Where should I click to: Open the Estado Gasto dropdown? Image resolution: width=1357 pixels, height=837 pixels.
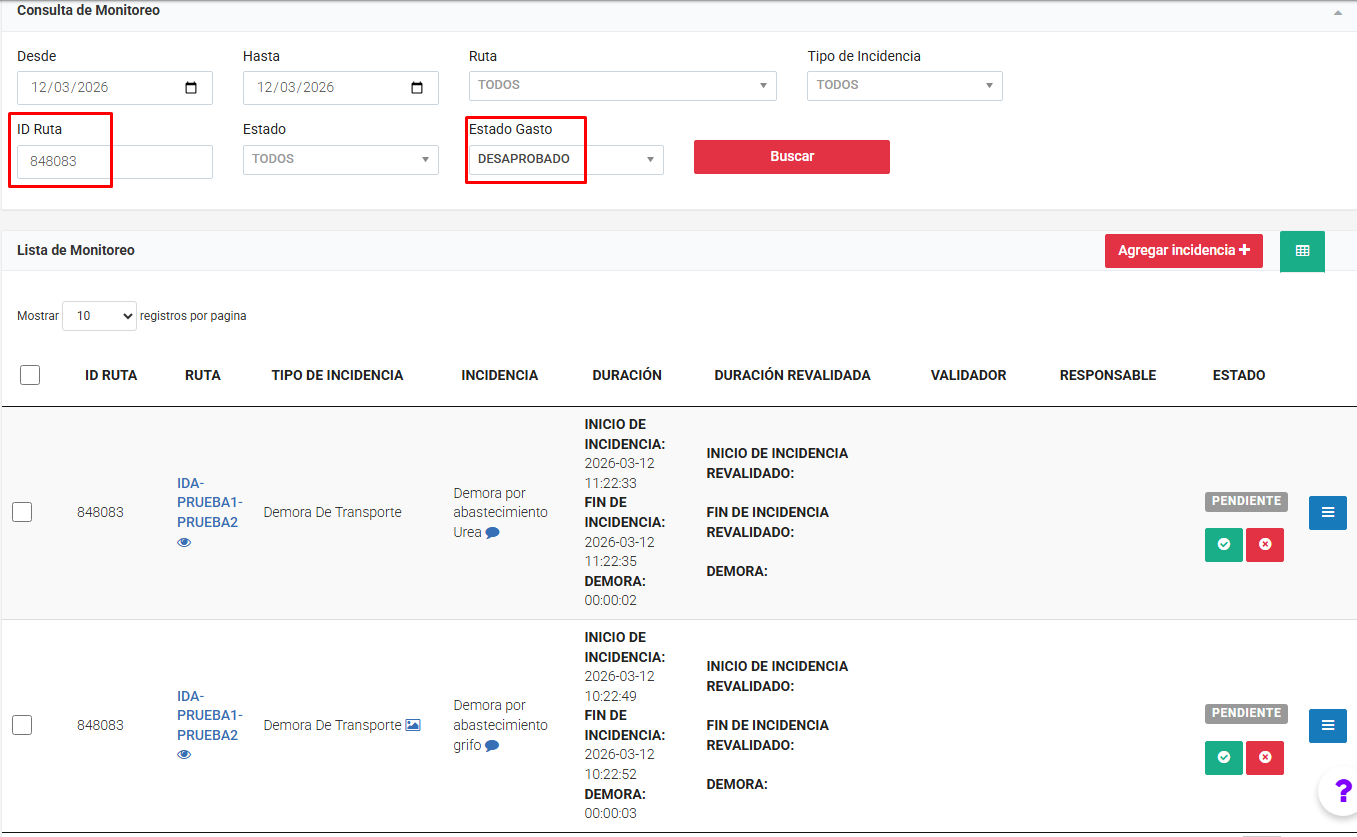pyautogui.click(x=565, y=160)
